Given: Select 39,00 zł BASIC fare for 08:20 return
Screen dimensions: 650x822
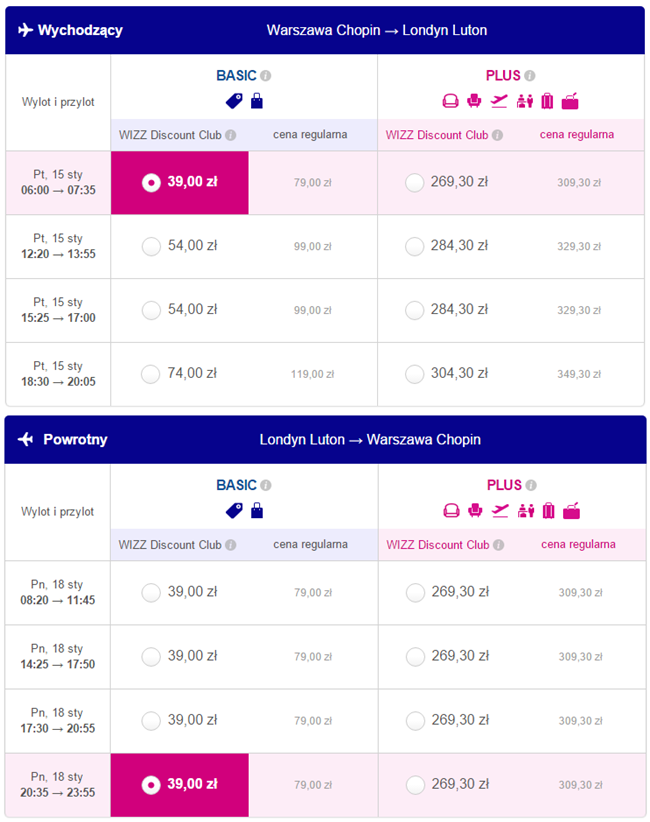Looking at the screenshot, I should [151, 593].
